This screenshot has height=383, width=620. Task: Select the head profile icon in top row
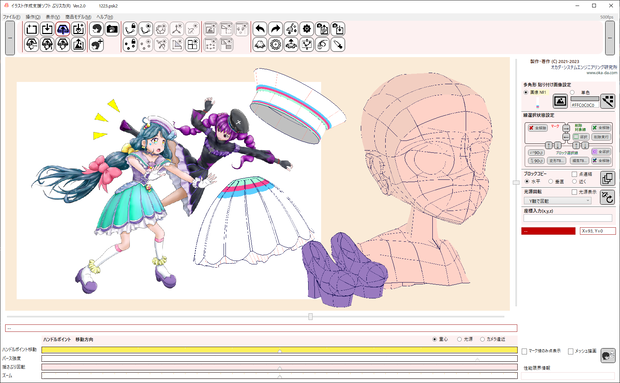pyautogui.click(x=96, y=29)
